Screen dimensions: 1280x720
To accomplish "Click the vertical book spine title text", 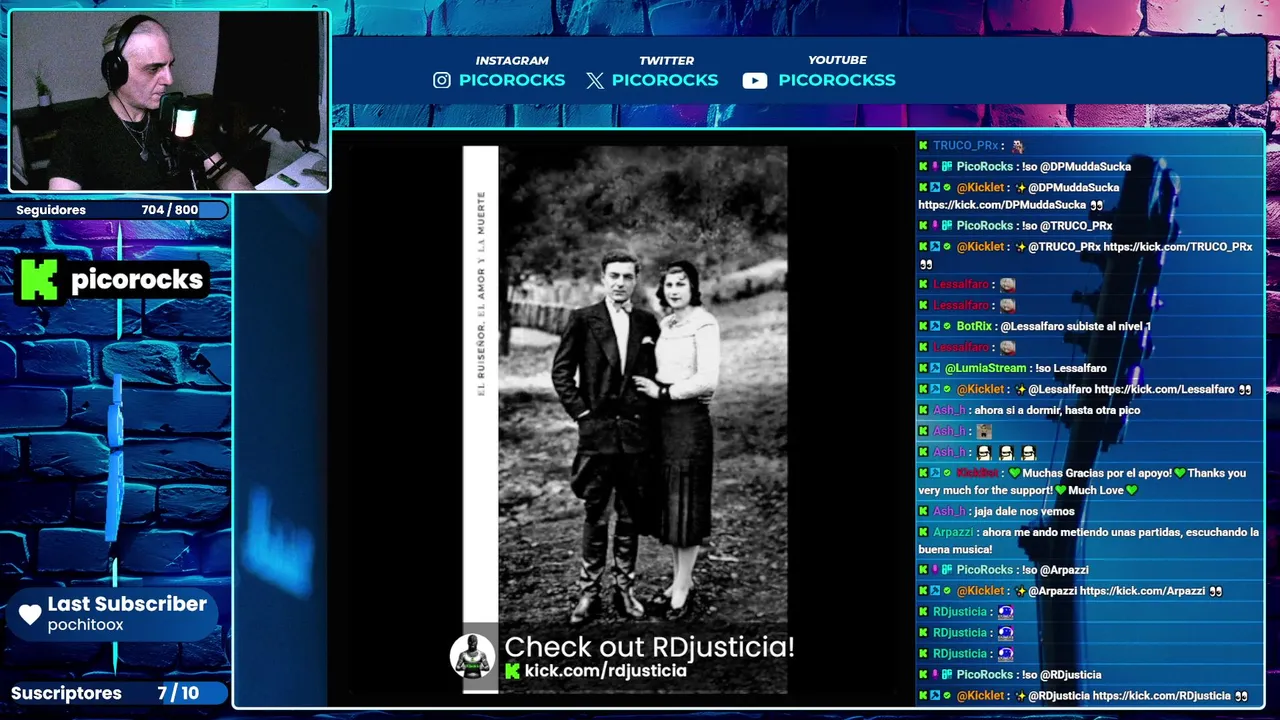I will coord(481,293).
